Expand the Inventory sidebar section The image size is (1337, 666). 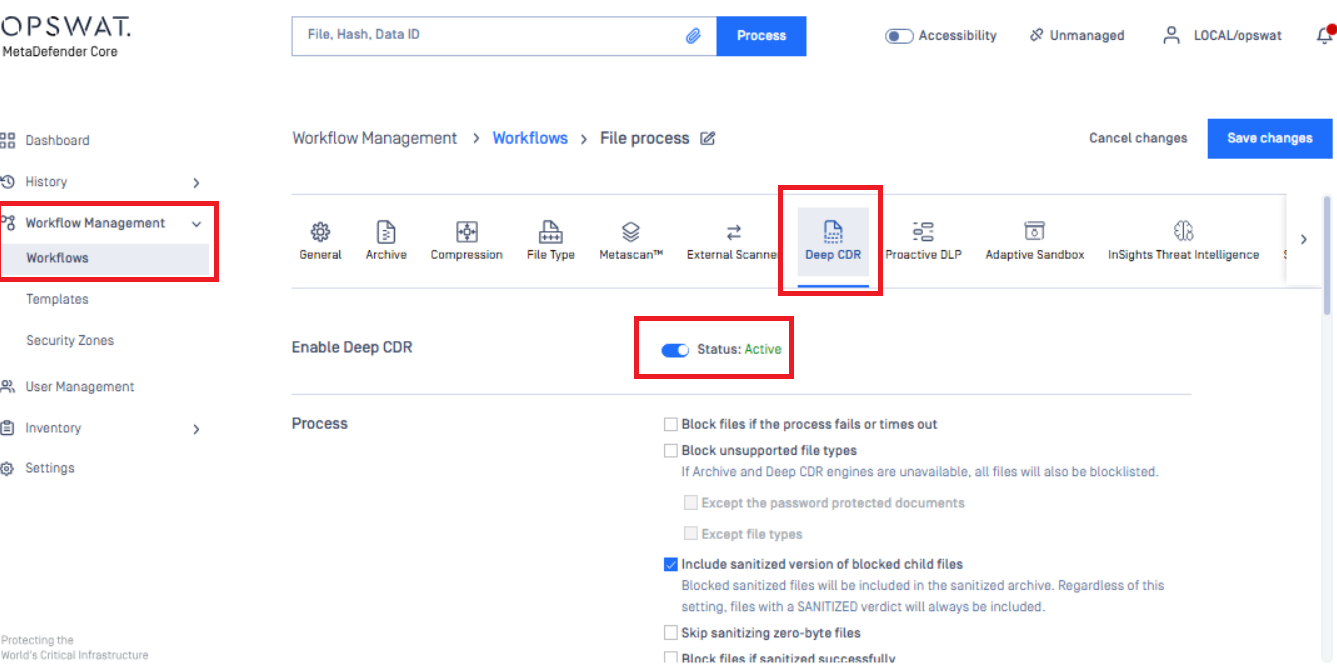pyautogui.click(x=196, y=429)
